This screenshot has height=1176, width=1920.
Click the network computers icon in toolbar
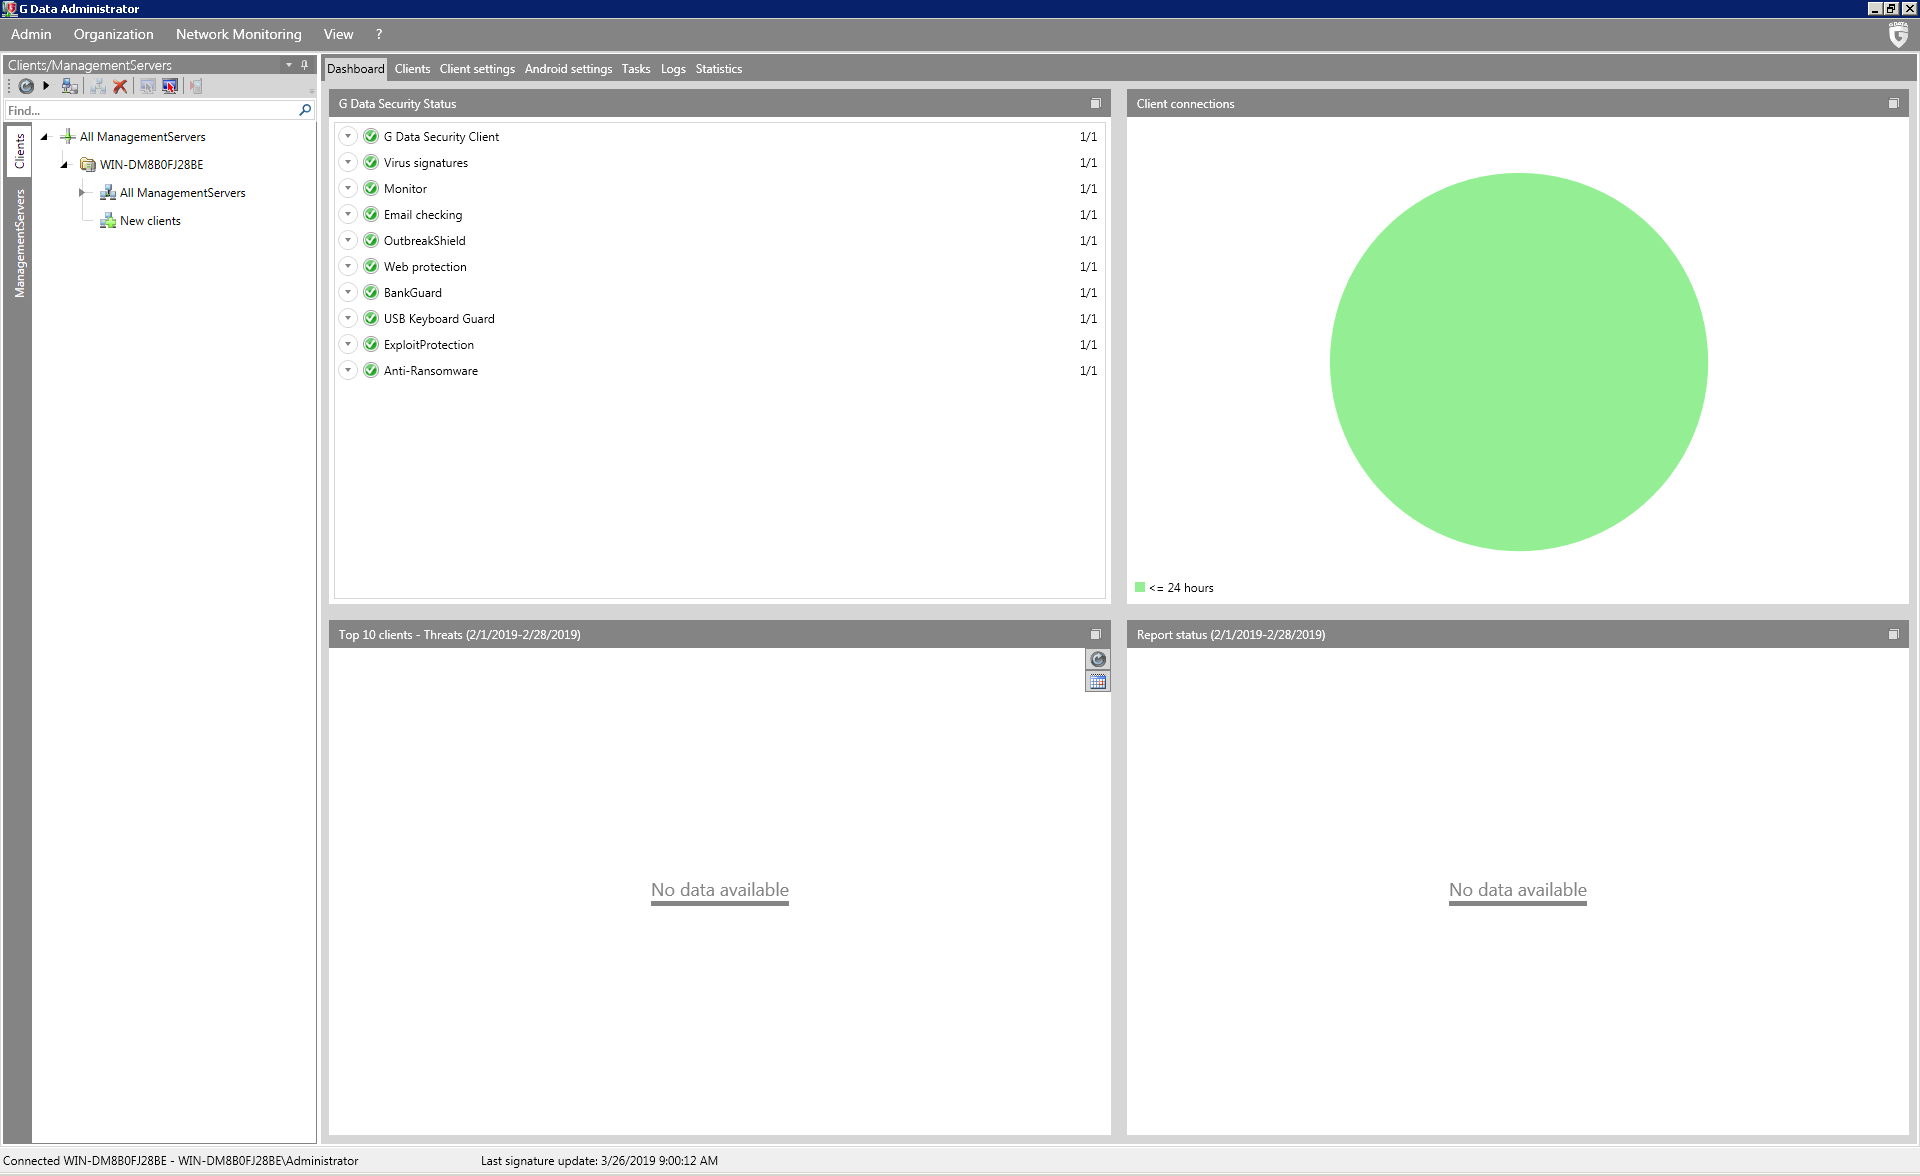coord(69,87)
